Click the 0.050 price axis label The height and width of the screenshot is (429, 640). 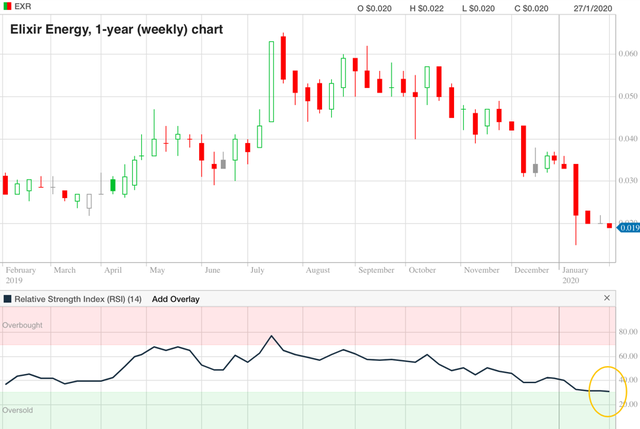click(x=628, y=96)
